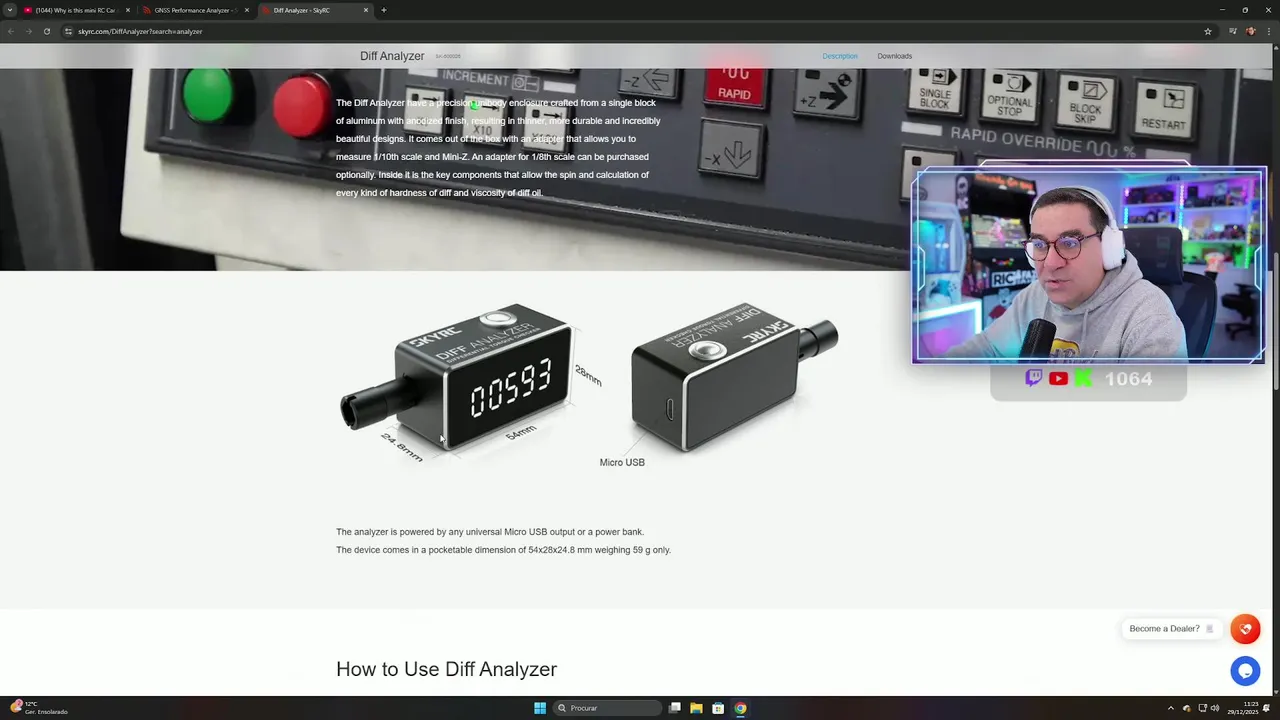The width and height of the screenshot is (1280, 720).
Task: View site information icon in address bar
Action: point(68,31)
